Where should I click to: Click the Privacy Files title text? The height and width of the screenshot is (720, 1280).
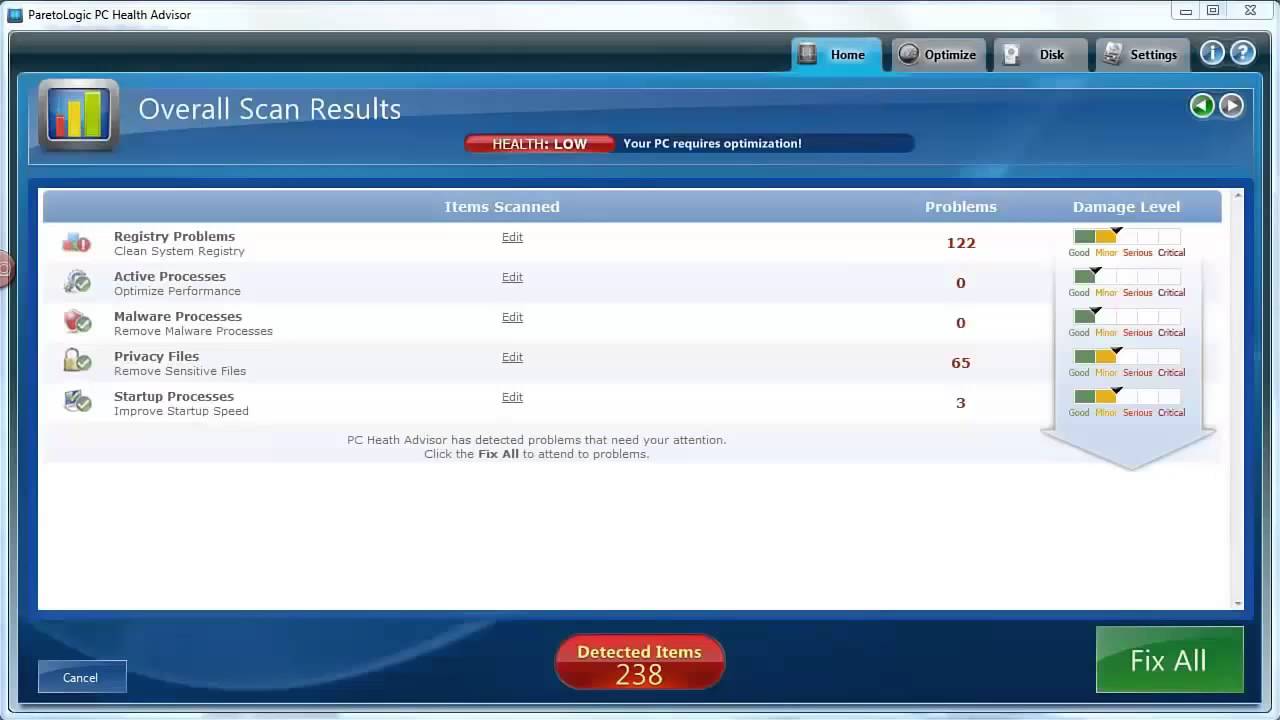click(x=156, y=357)
